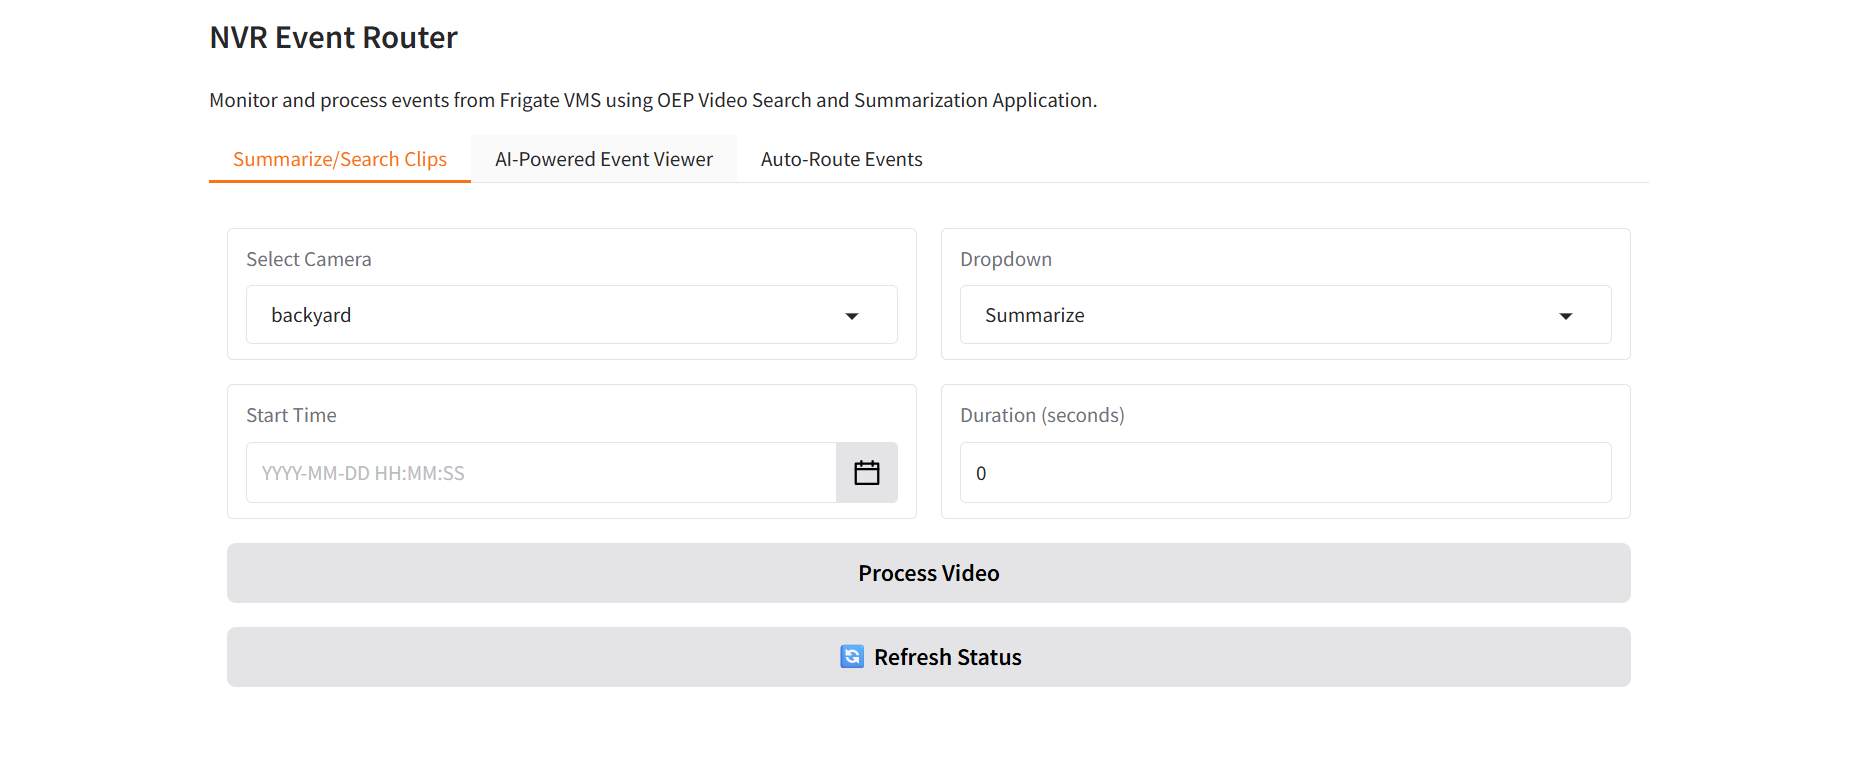1855x774 pixels.
Task: Click the "Duration (seconds)" label
Action: pyautogui.click(x=1041, y=416)
